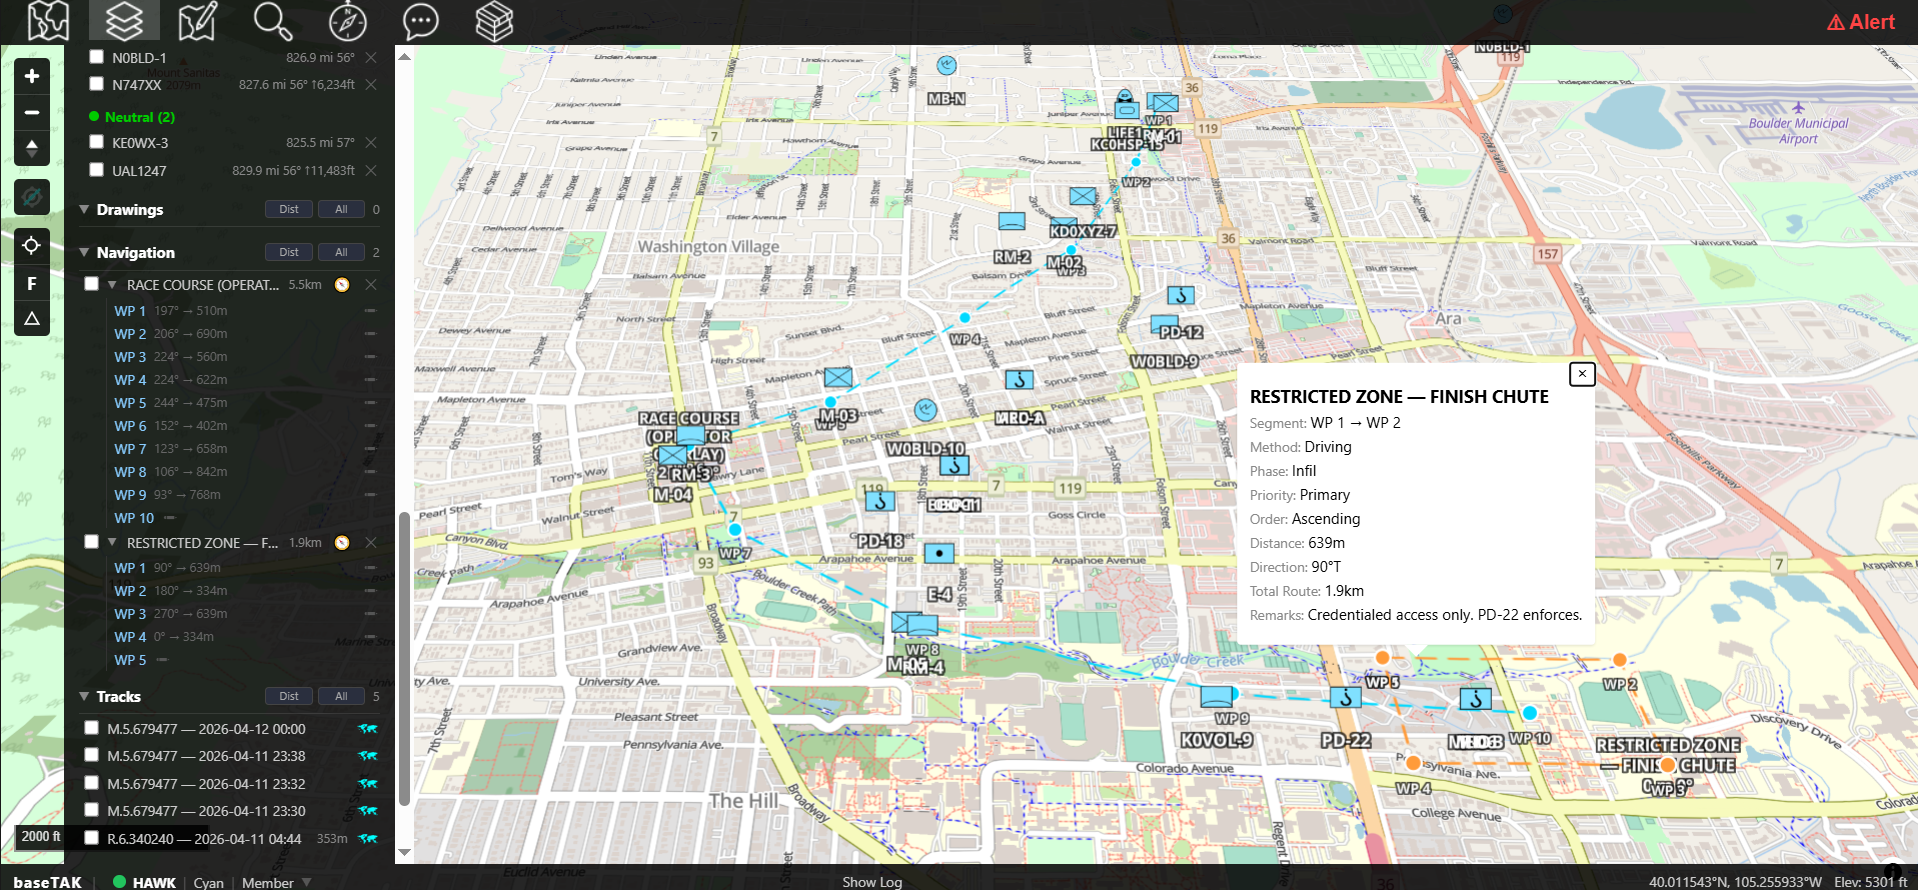Click Show Log in status bar
The height and width of the screenshot is (890, 1918).
[x=872, y=882]
